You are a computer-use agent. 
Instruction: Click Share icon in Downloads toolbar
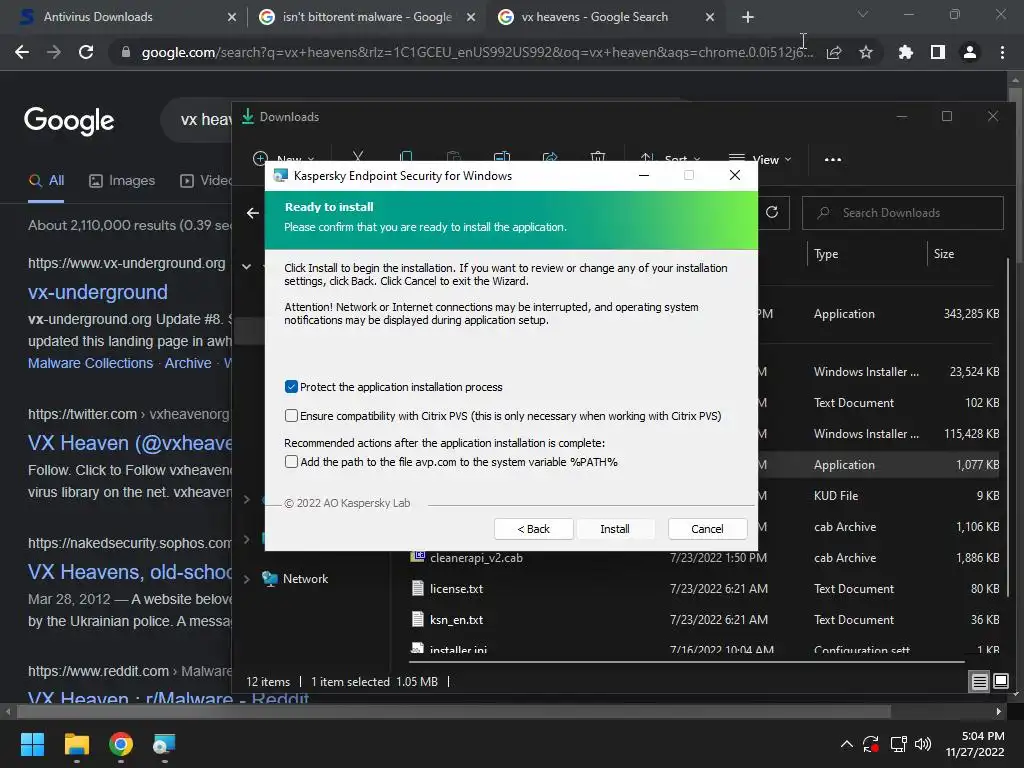[550, 157]
